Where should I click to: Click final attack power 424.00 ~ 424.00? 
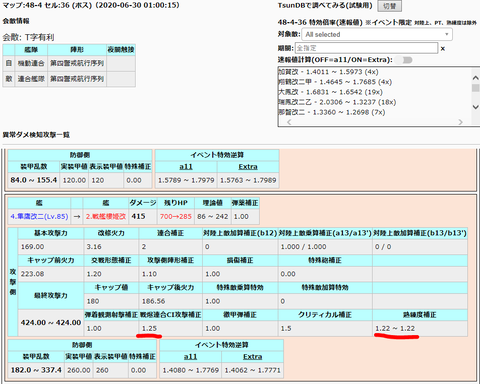coord(51,322)
